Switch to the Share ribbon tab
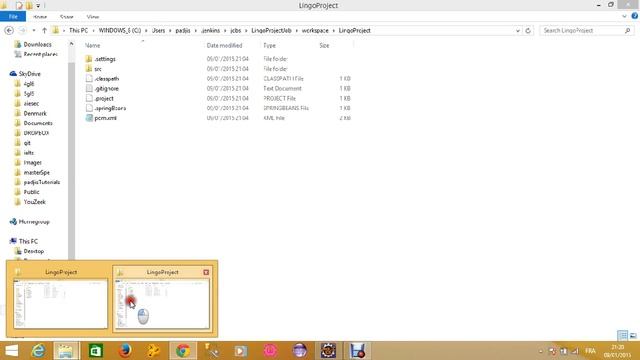Screen dimensions: 640x360 pos(67,17)
